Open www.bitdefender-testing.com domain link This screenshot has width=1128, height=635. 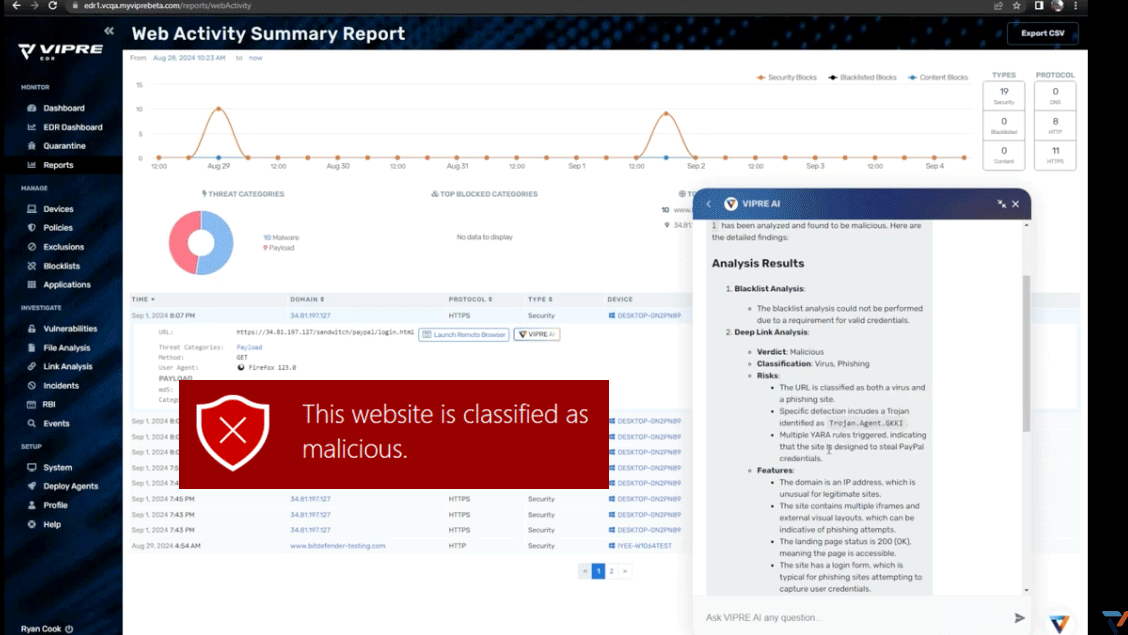[x=337, y=546]
